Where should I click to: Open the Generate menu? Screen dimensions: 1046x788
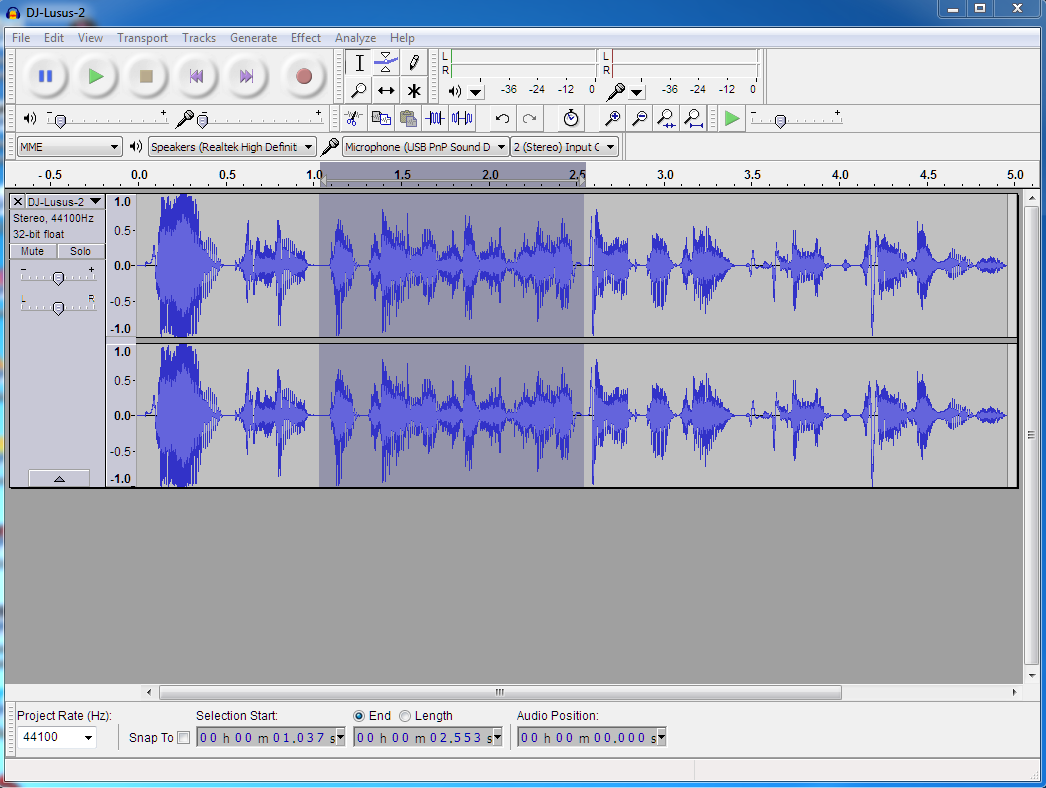click(x=253, y=37)
